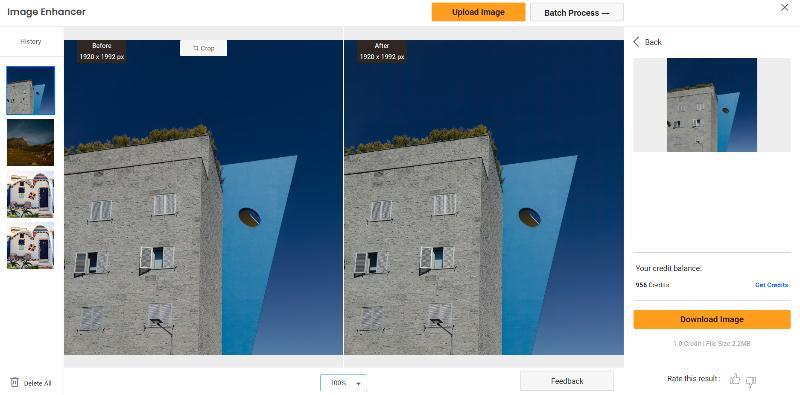
Task: Select the History tab
Action: click(31, 41)
